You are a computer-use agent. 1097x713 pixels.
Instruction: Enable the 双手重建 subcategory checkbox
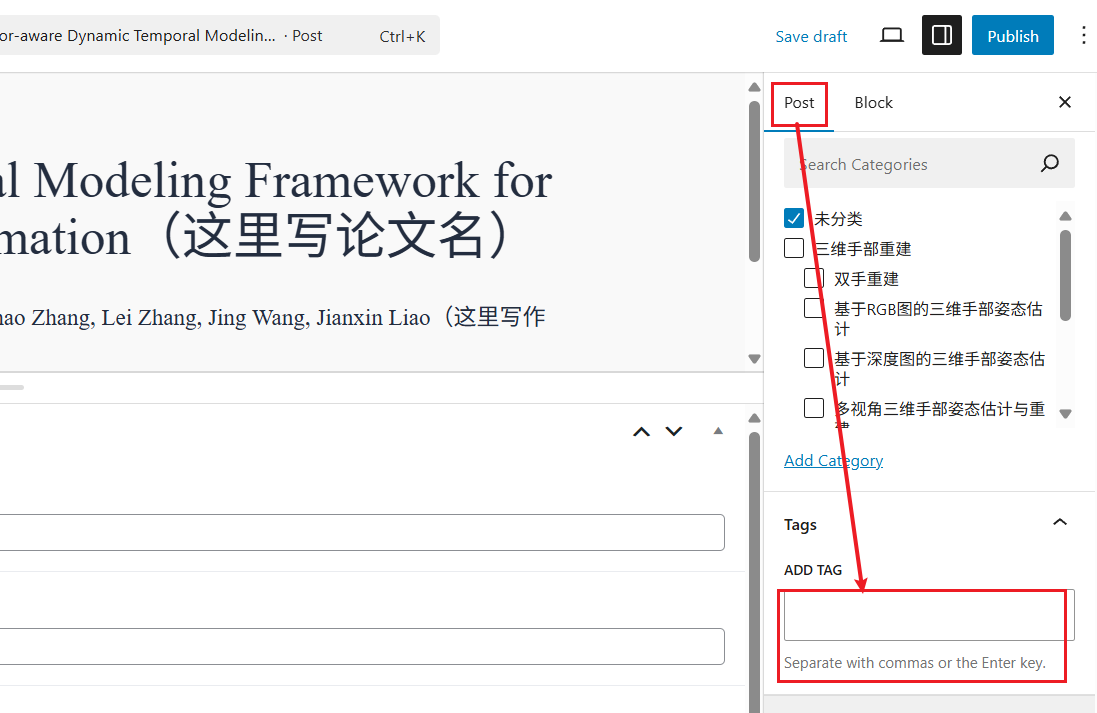[x=814, y=278]
